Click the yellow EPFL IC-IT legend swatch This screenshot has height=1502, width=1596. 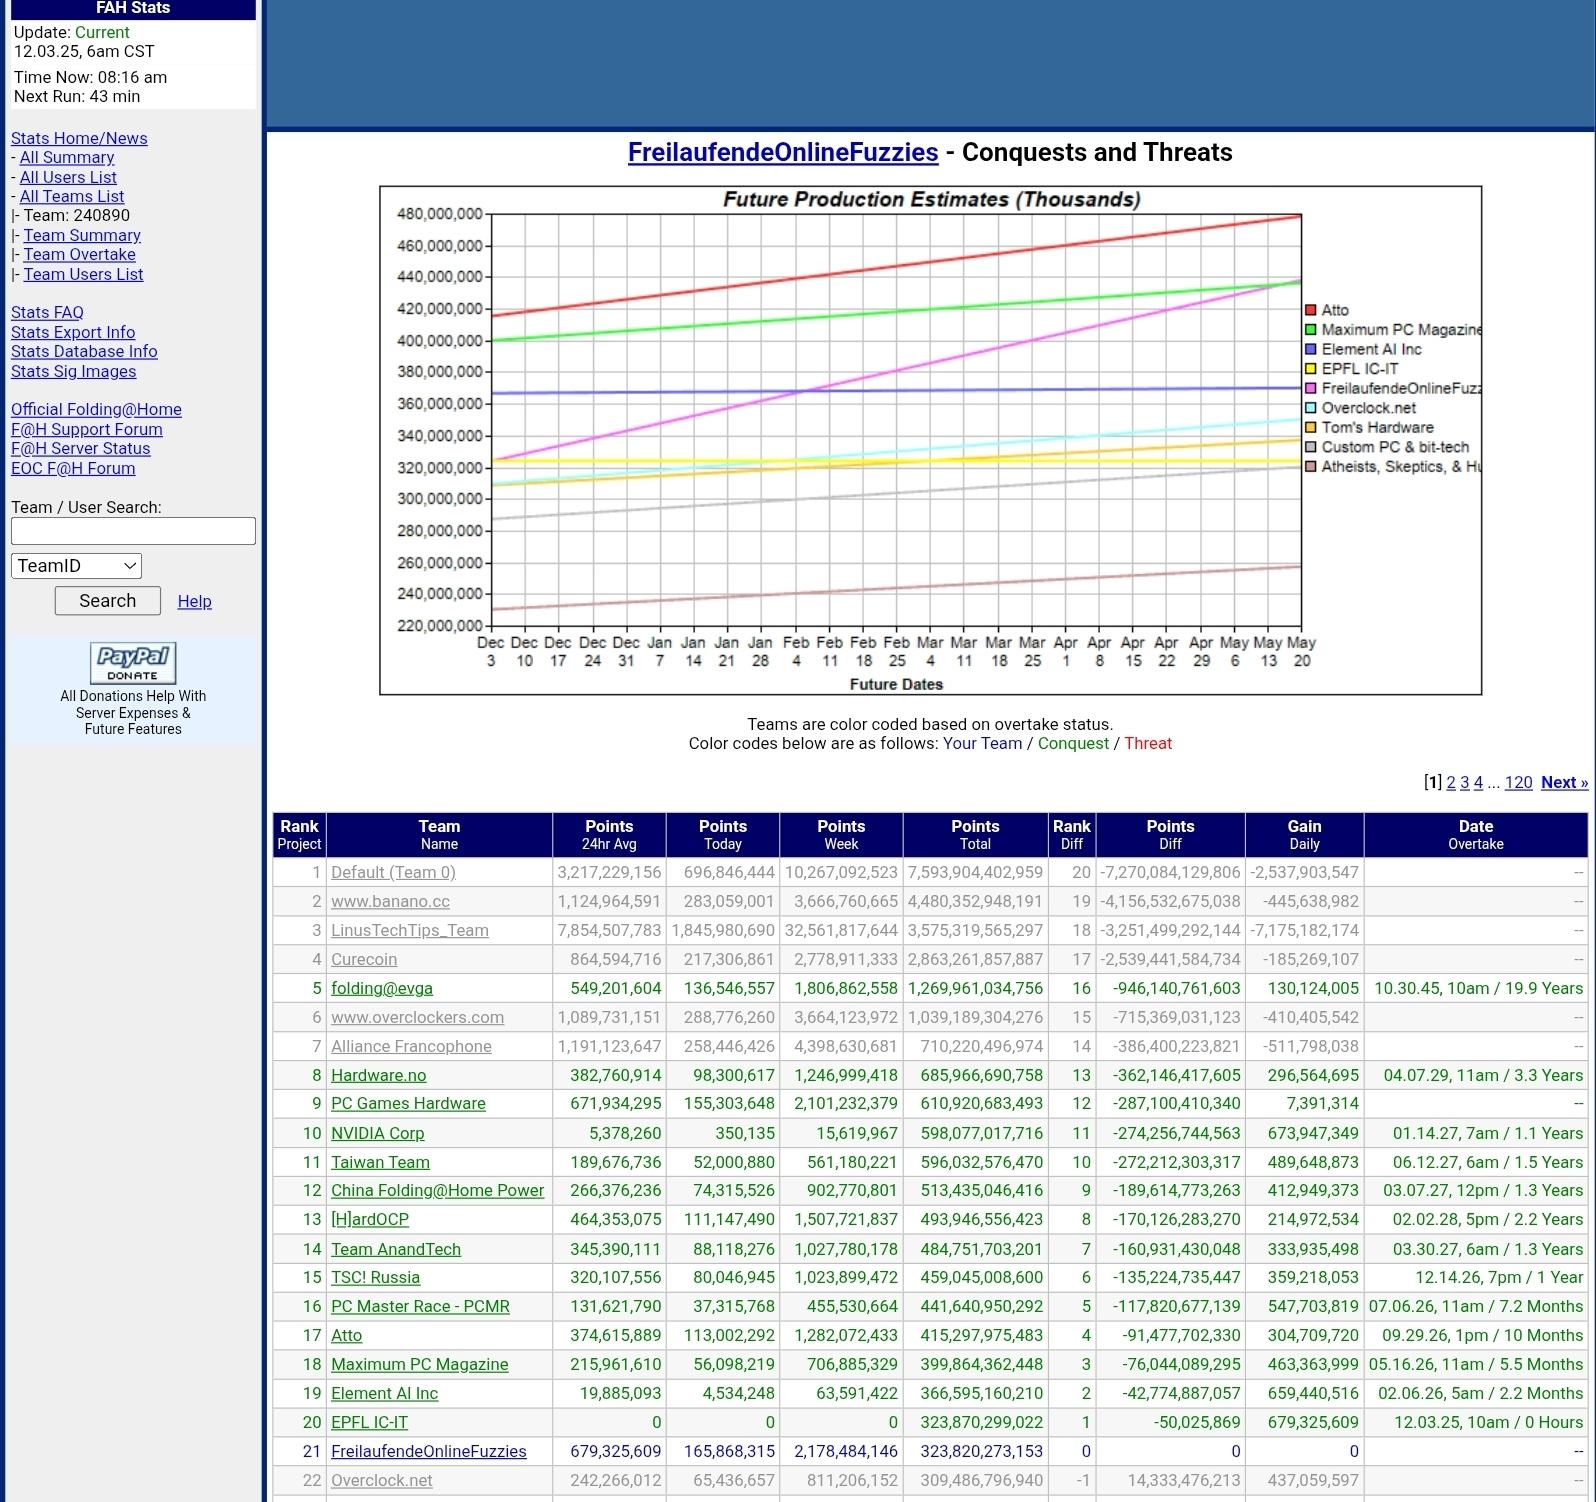pos(1311,368)
